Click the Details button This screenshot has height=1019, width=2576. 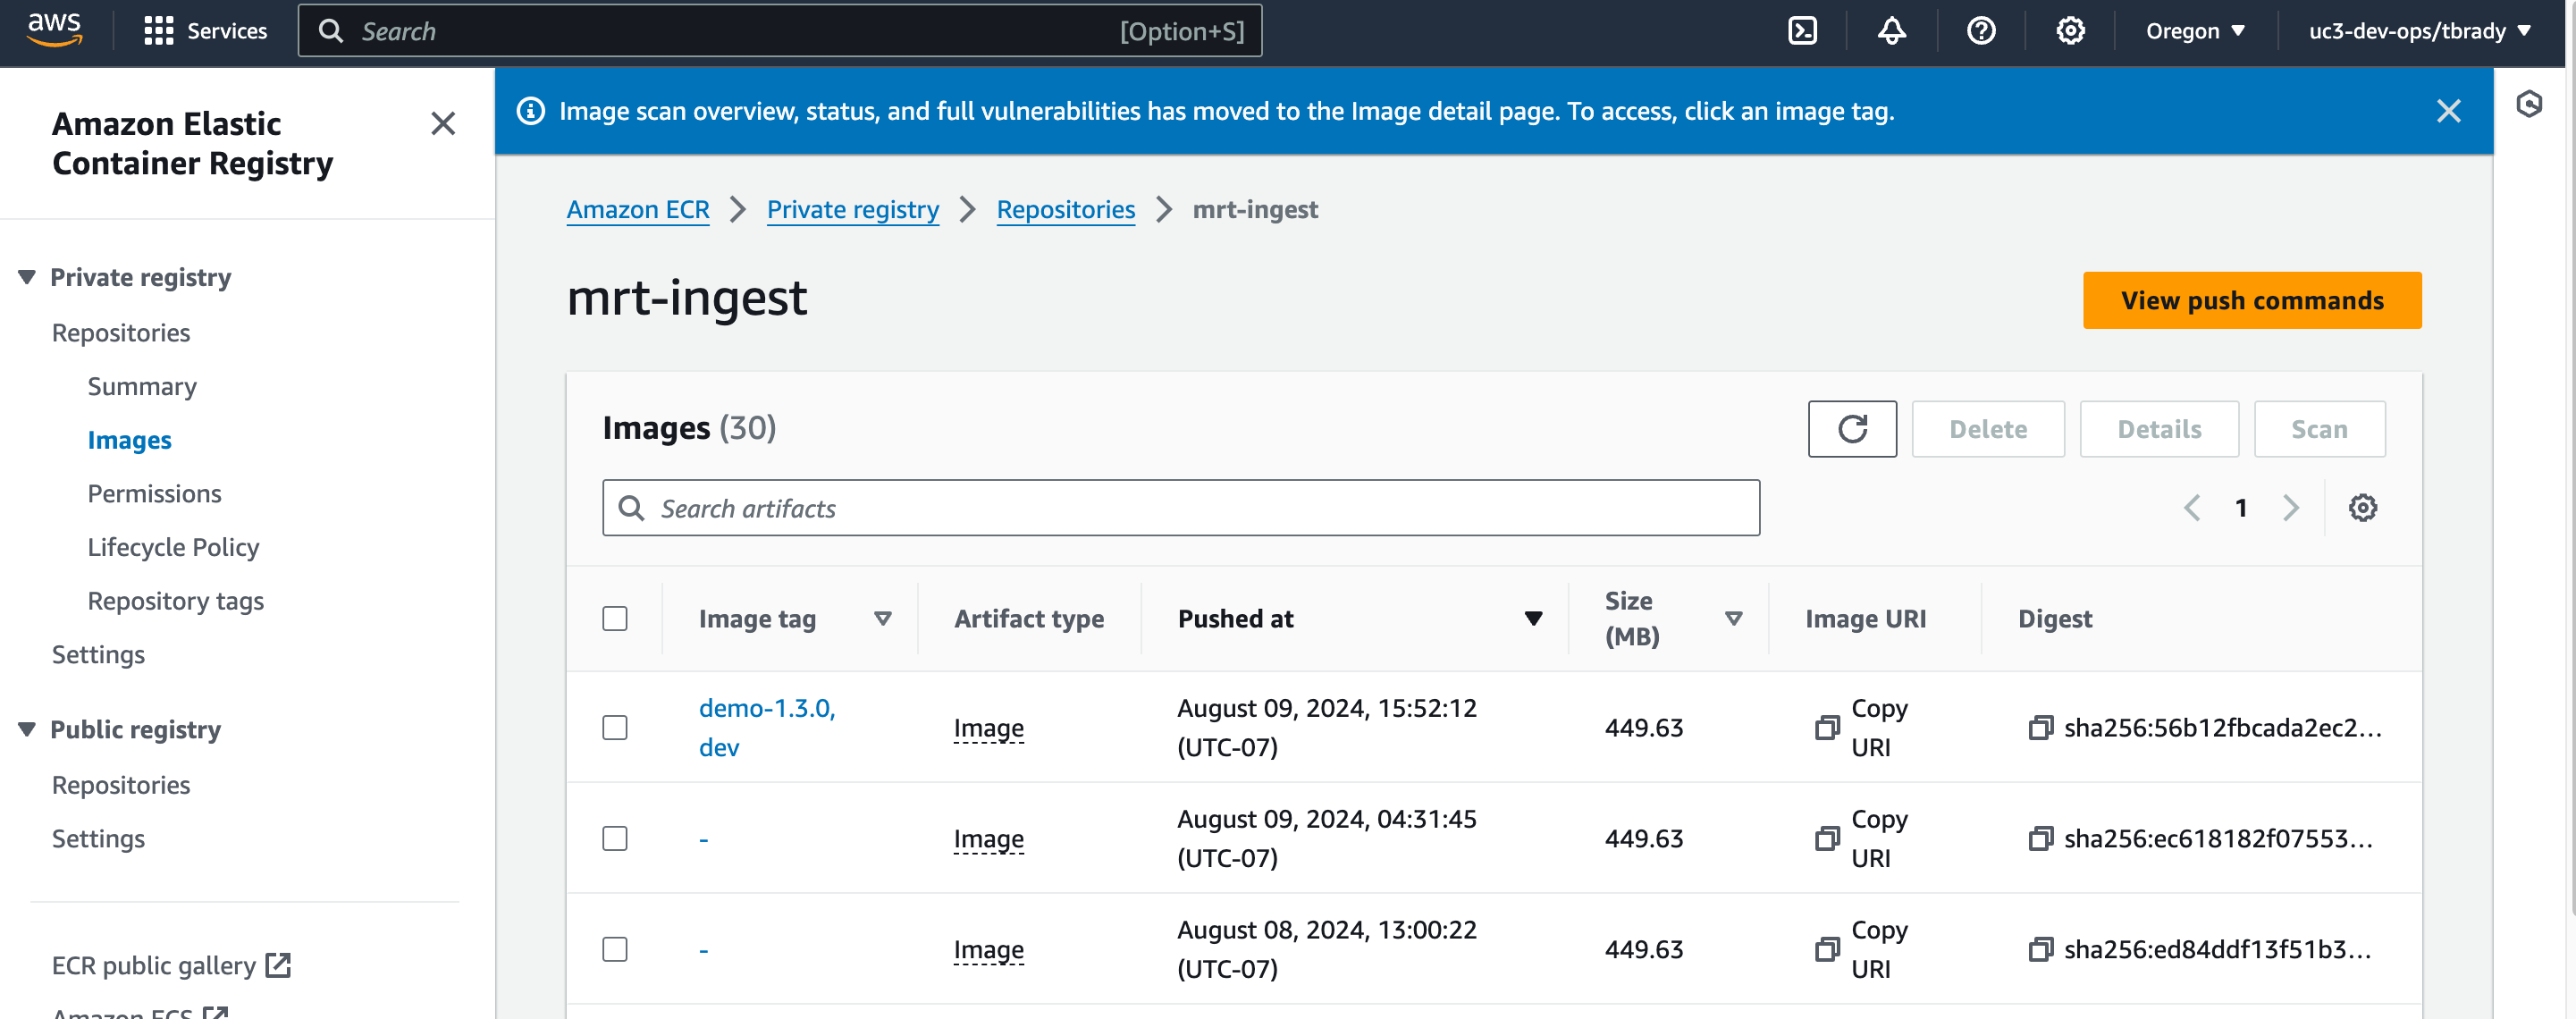(2159, 429)
